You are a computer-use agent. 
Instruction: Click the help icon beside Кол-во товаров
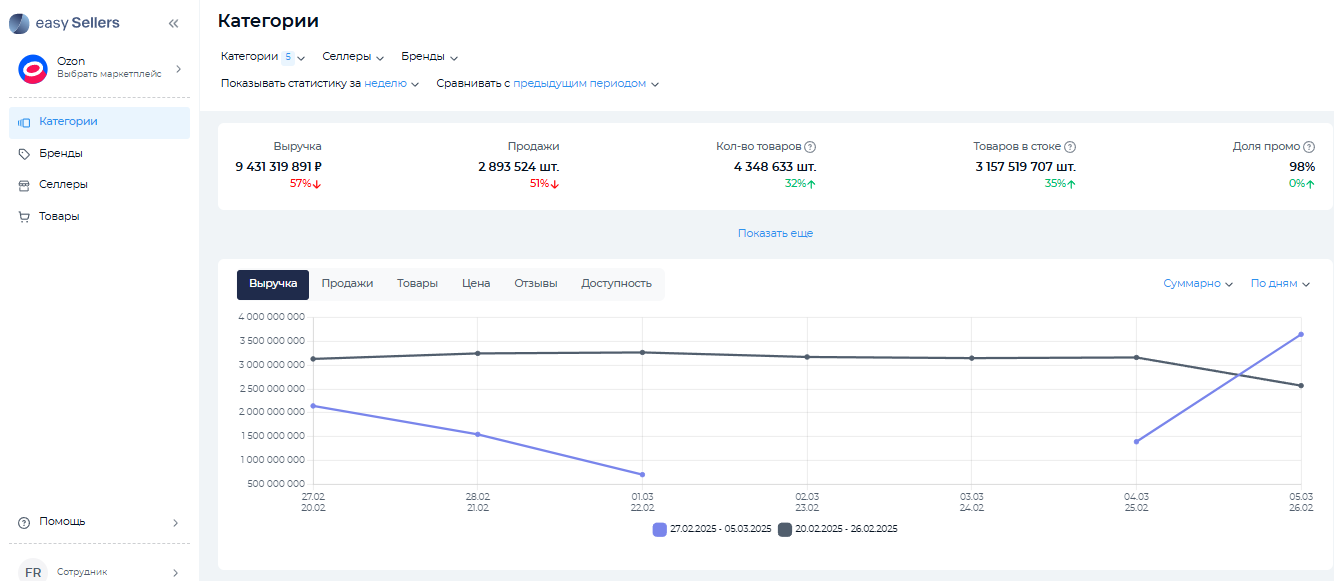tap(810, 147)
